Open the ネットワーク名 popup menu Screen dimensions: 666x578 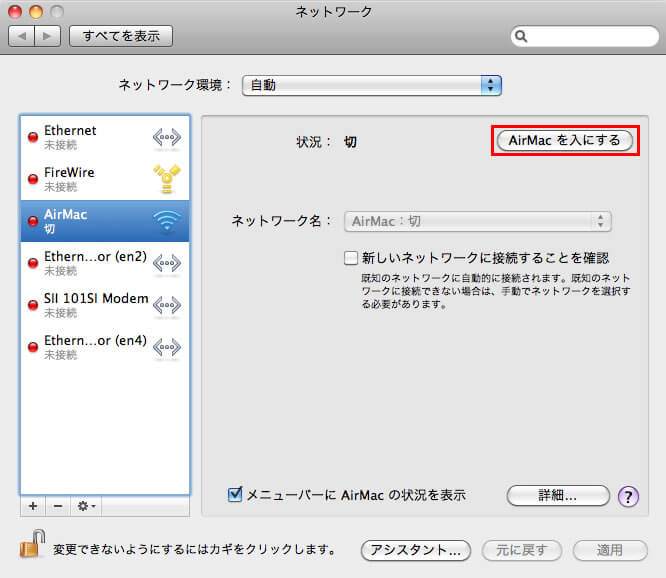tap(478, 221)
